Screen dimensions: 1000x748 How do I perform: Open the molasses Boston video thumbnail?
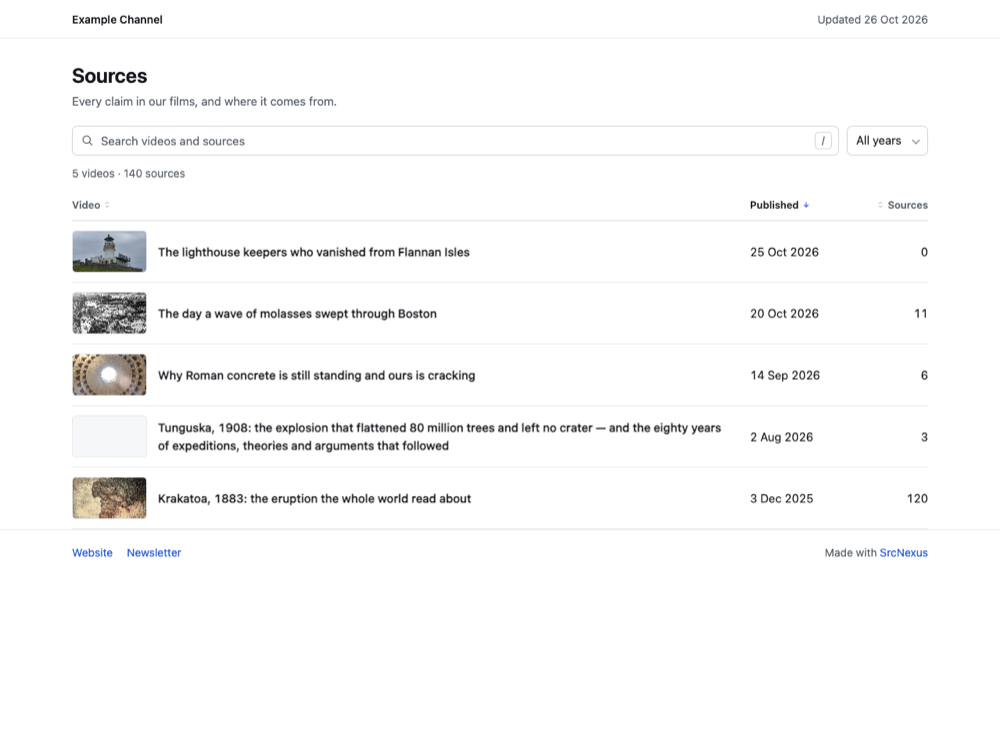coord(109,313)
